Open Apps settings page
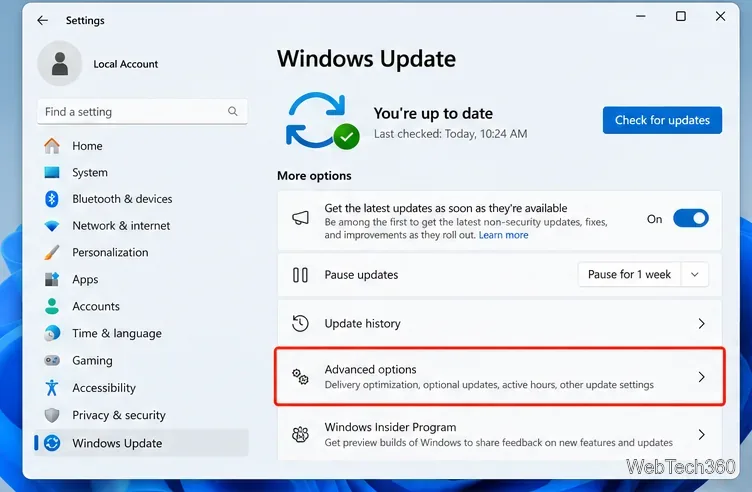Viewport: 752px width, 492px height. pos(142,279)
